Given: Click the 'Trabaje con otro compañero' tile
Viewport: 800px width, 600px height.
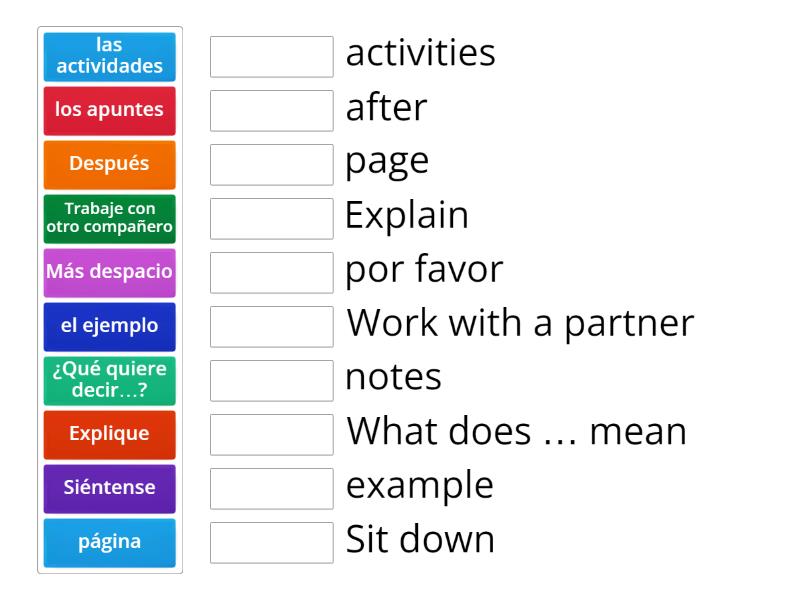Looking at the screenshot, I should [x=110, y=218].
